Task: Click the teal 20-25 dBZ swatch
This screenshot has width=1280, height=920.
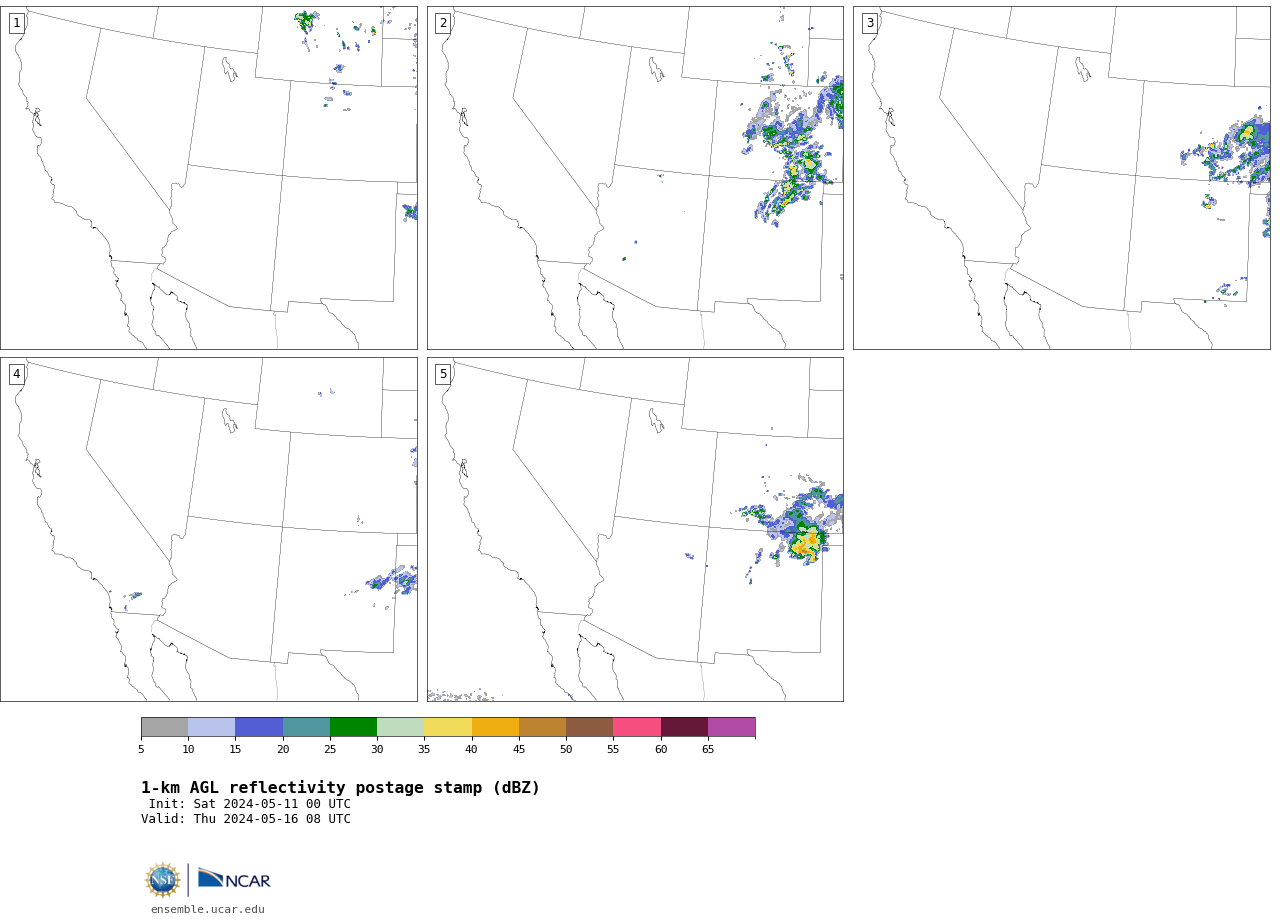Action: click(306, 727)
